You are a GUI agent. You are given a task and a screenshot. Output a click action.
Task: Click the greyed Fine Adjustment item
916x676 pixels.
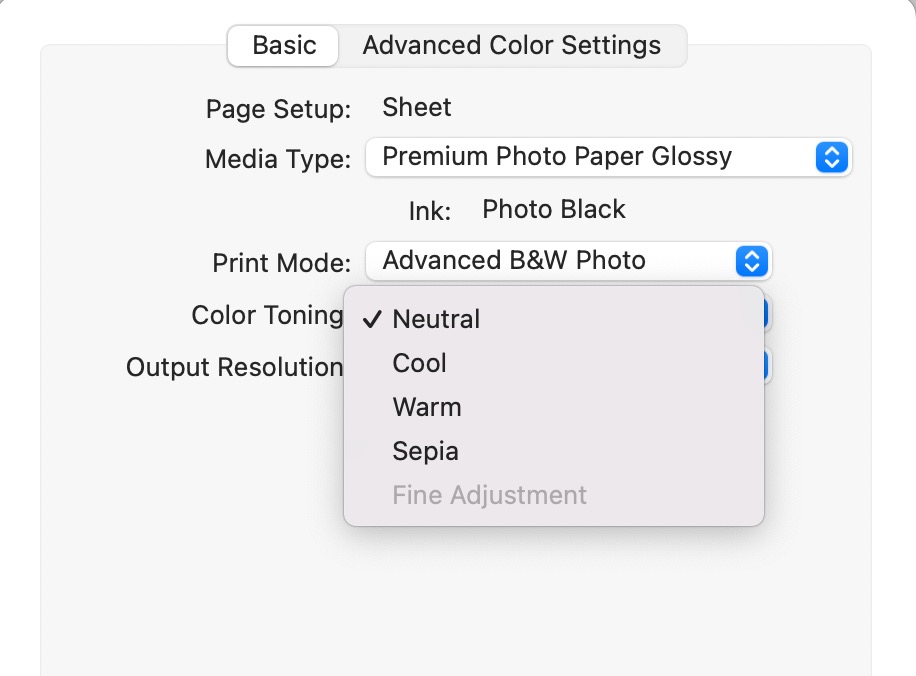[x=489, y=495]
